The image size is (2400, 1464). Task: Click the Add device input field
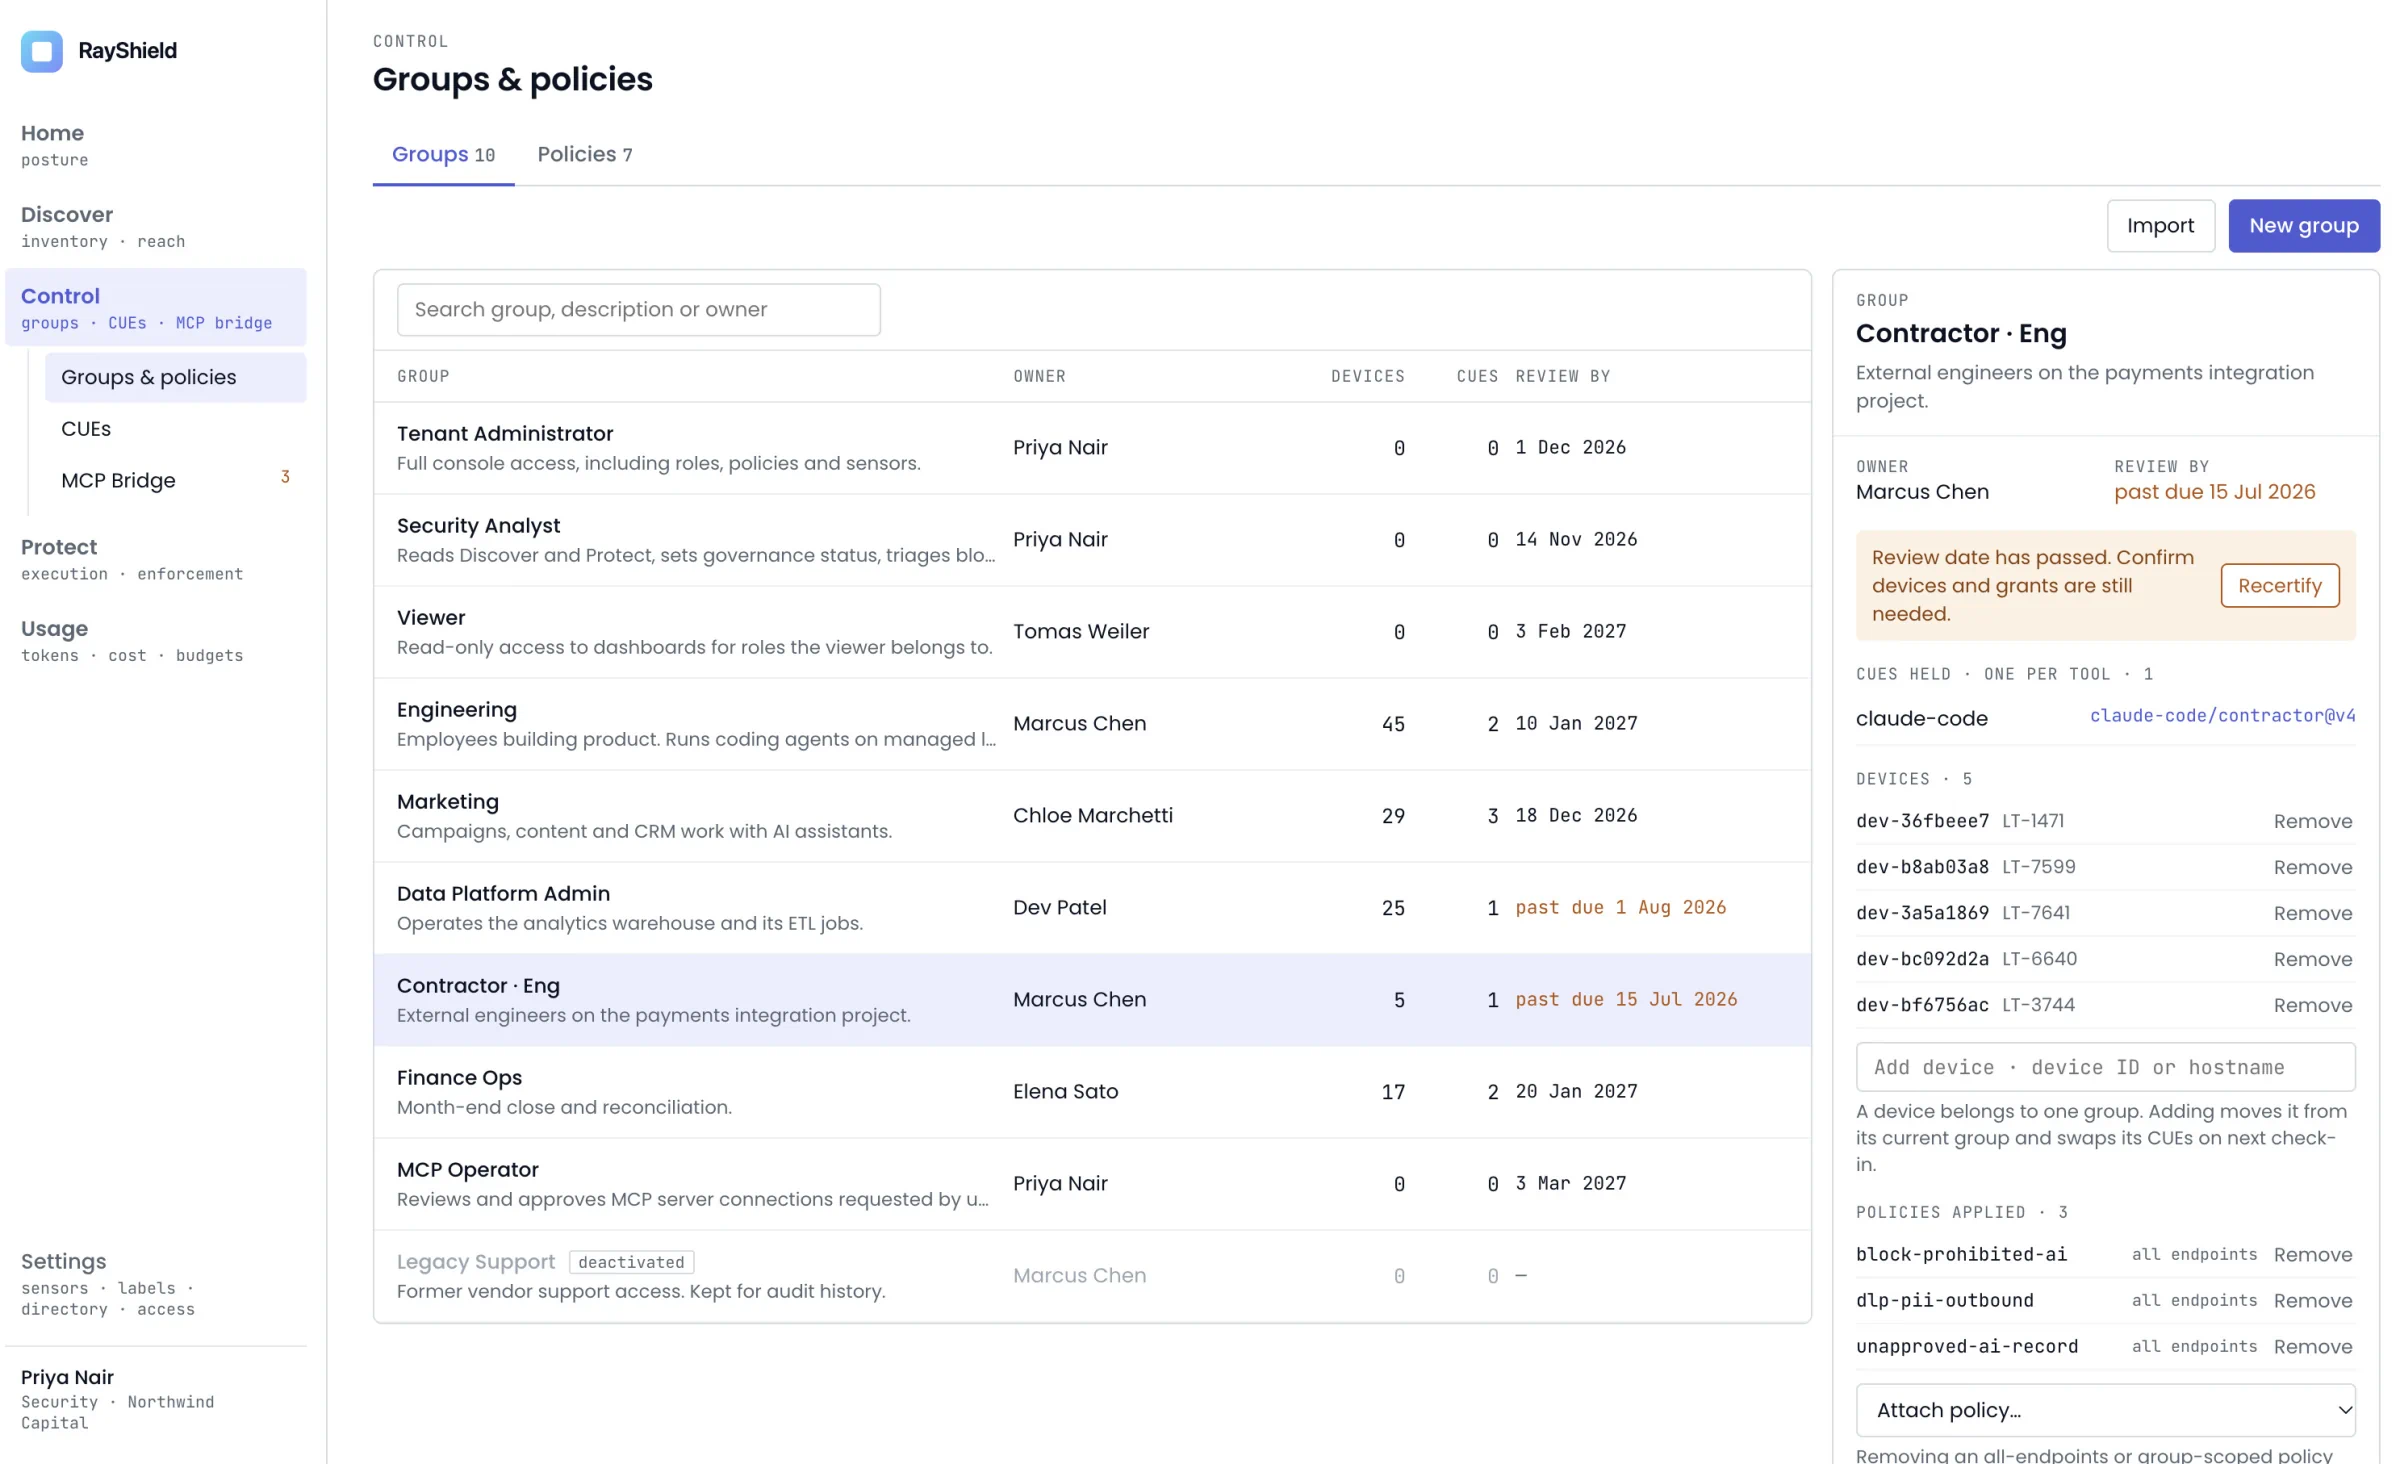pos(2105,1067)
